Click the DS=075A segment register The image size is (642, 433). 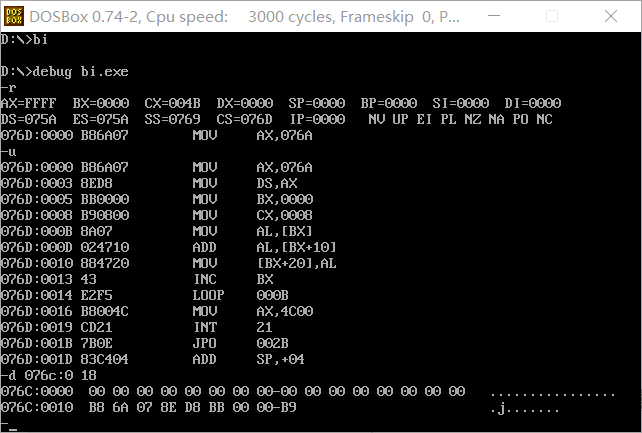coord(29,119)
